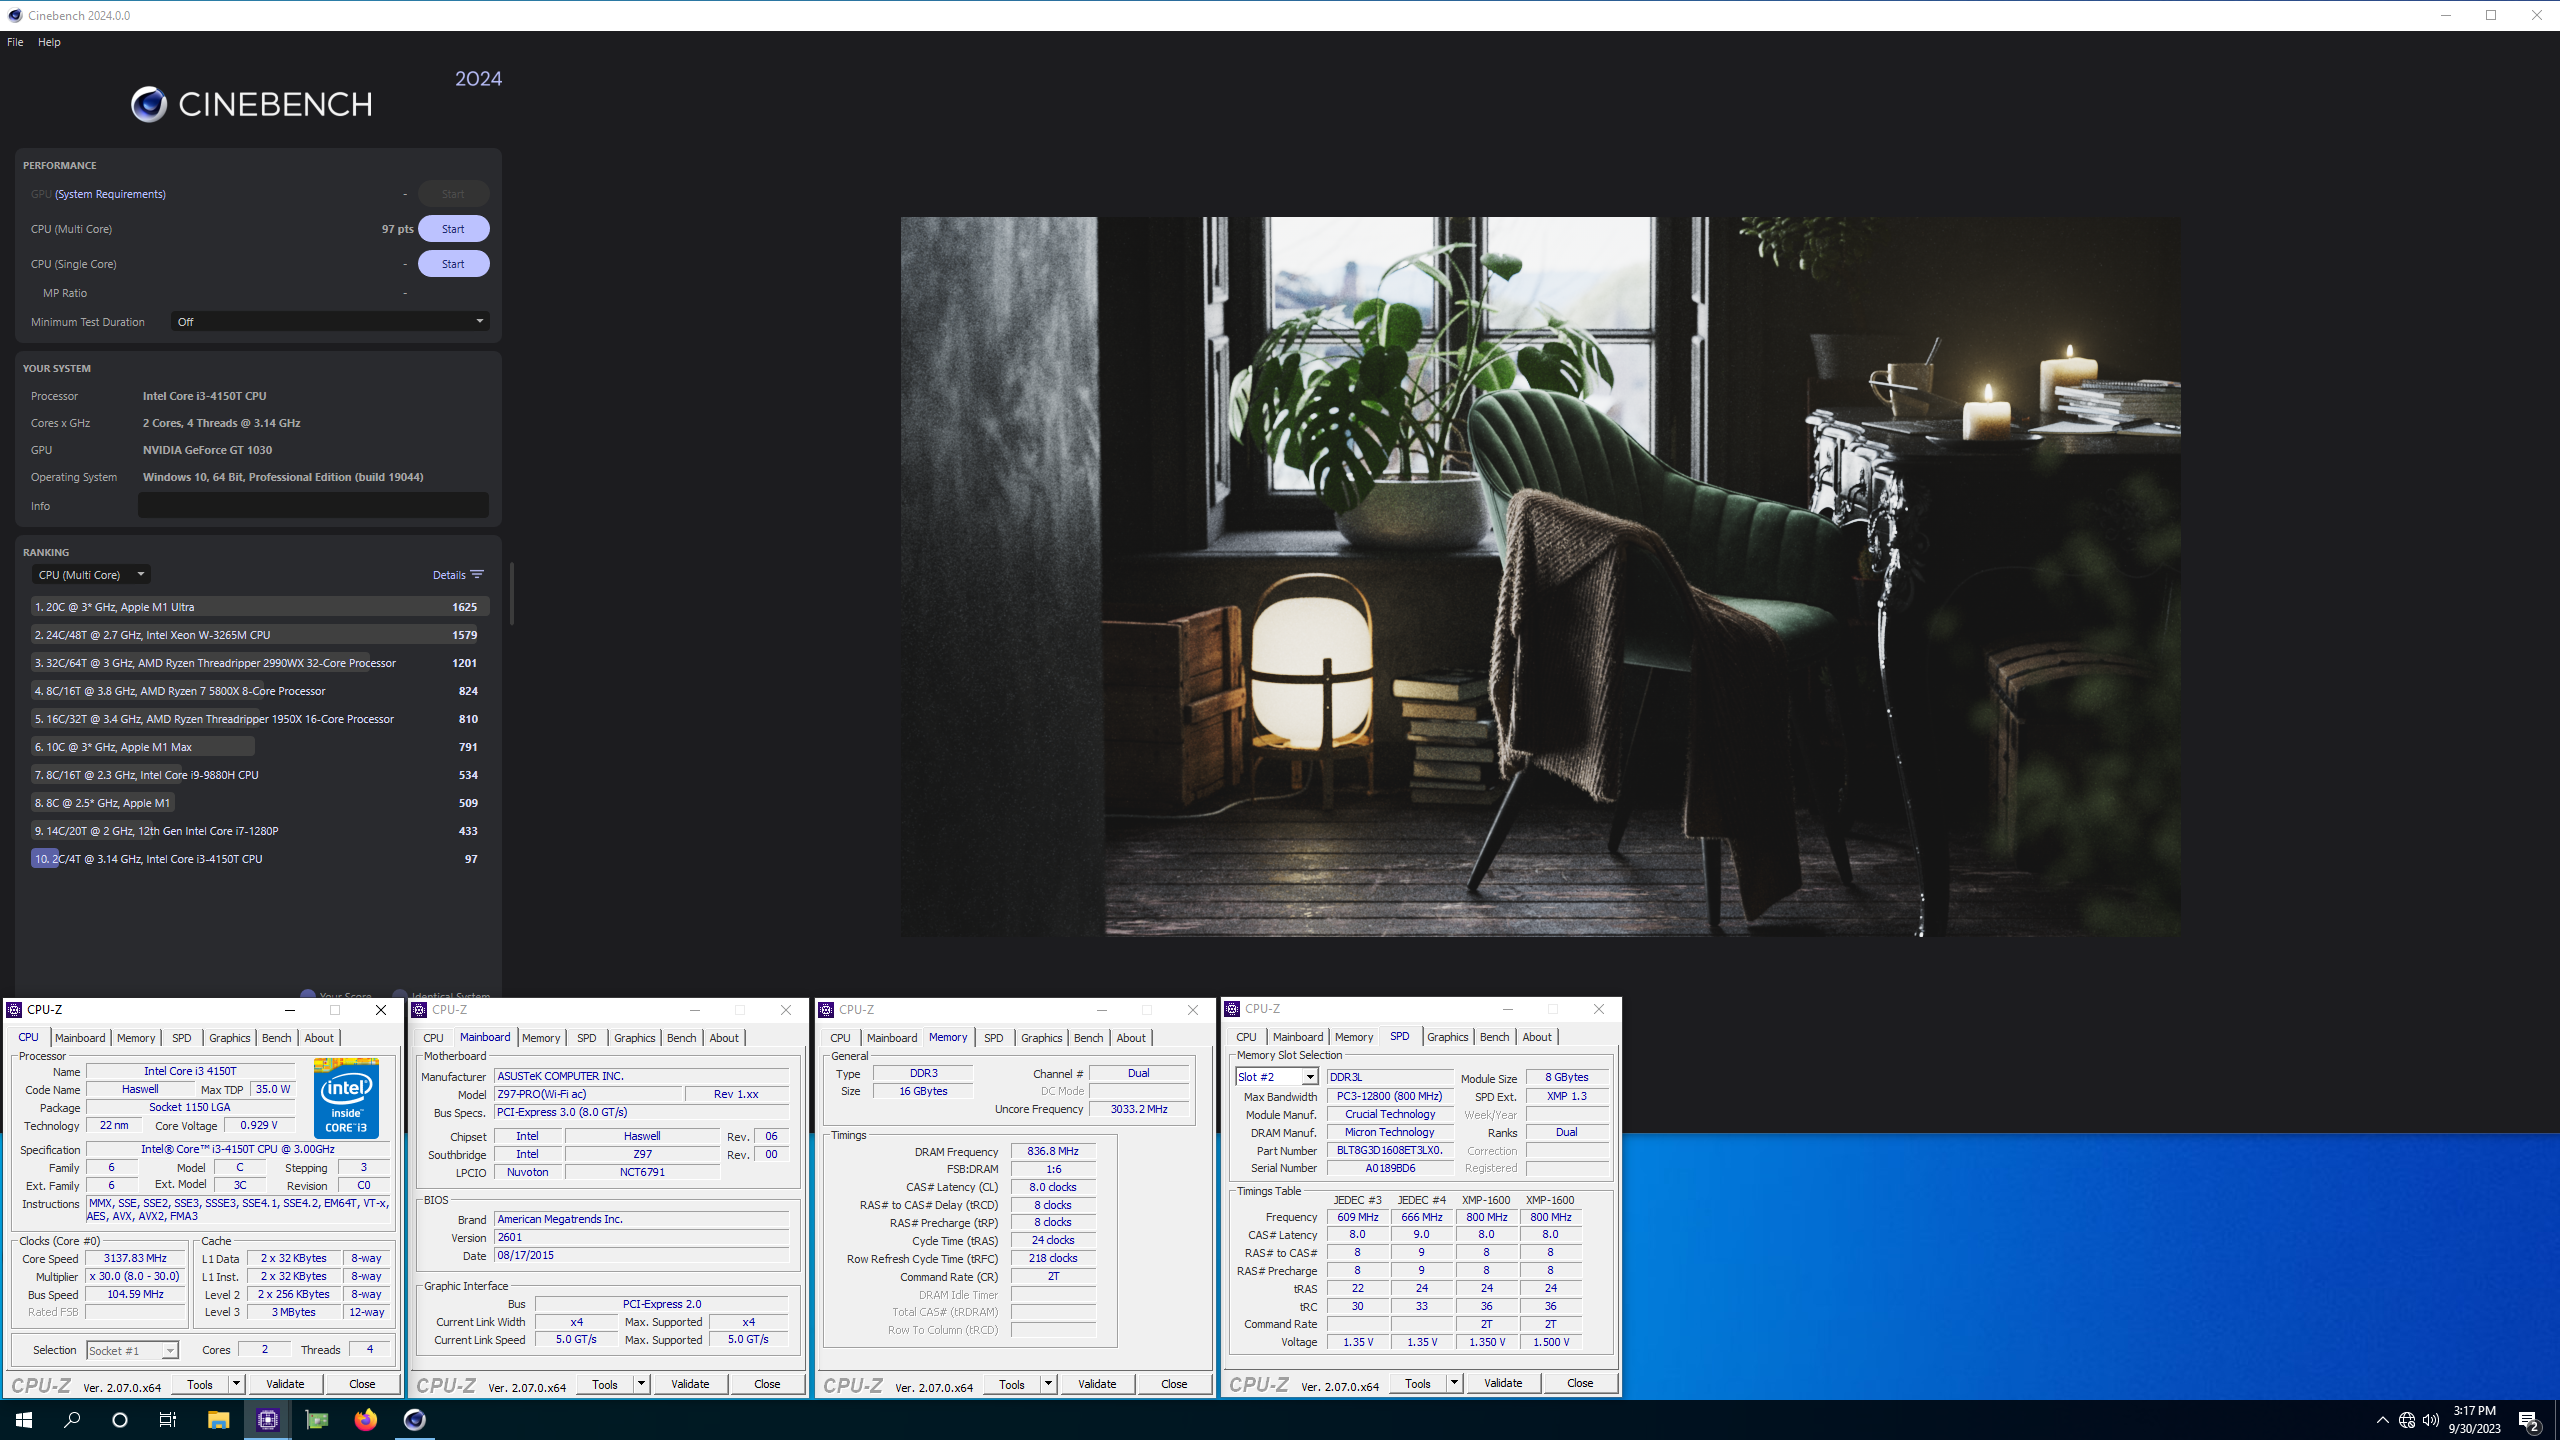
Task: Click DRAM Frequency value 836.8 MHz
Action: pos(1052,1152)
